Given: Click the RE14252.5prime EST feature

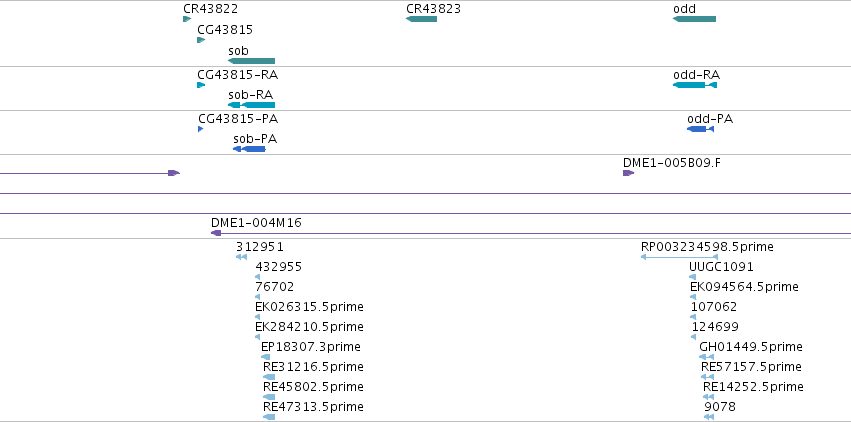Looking at the screenshot, I should point(708,397).
